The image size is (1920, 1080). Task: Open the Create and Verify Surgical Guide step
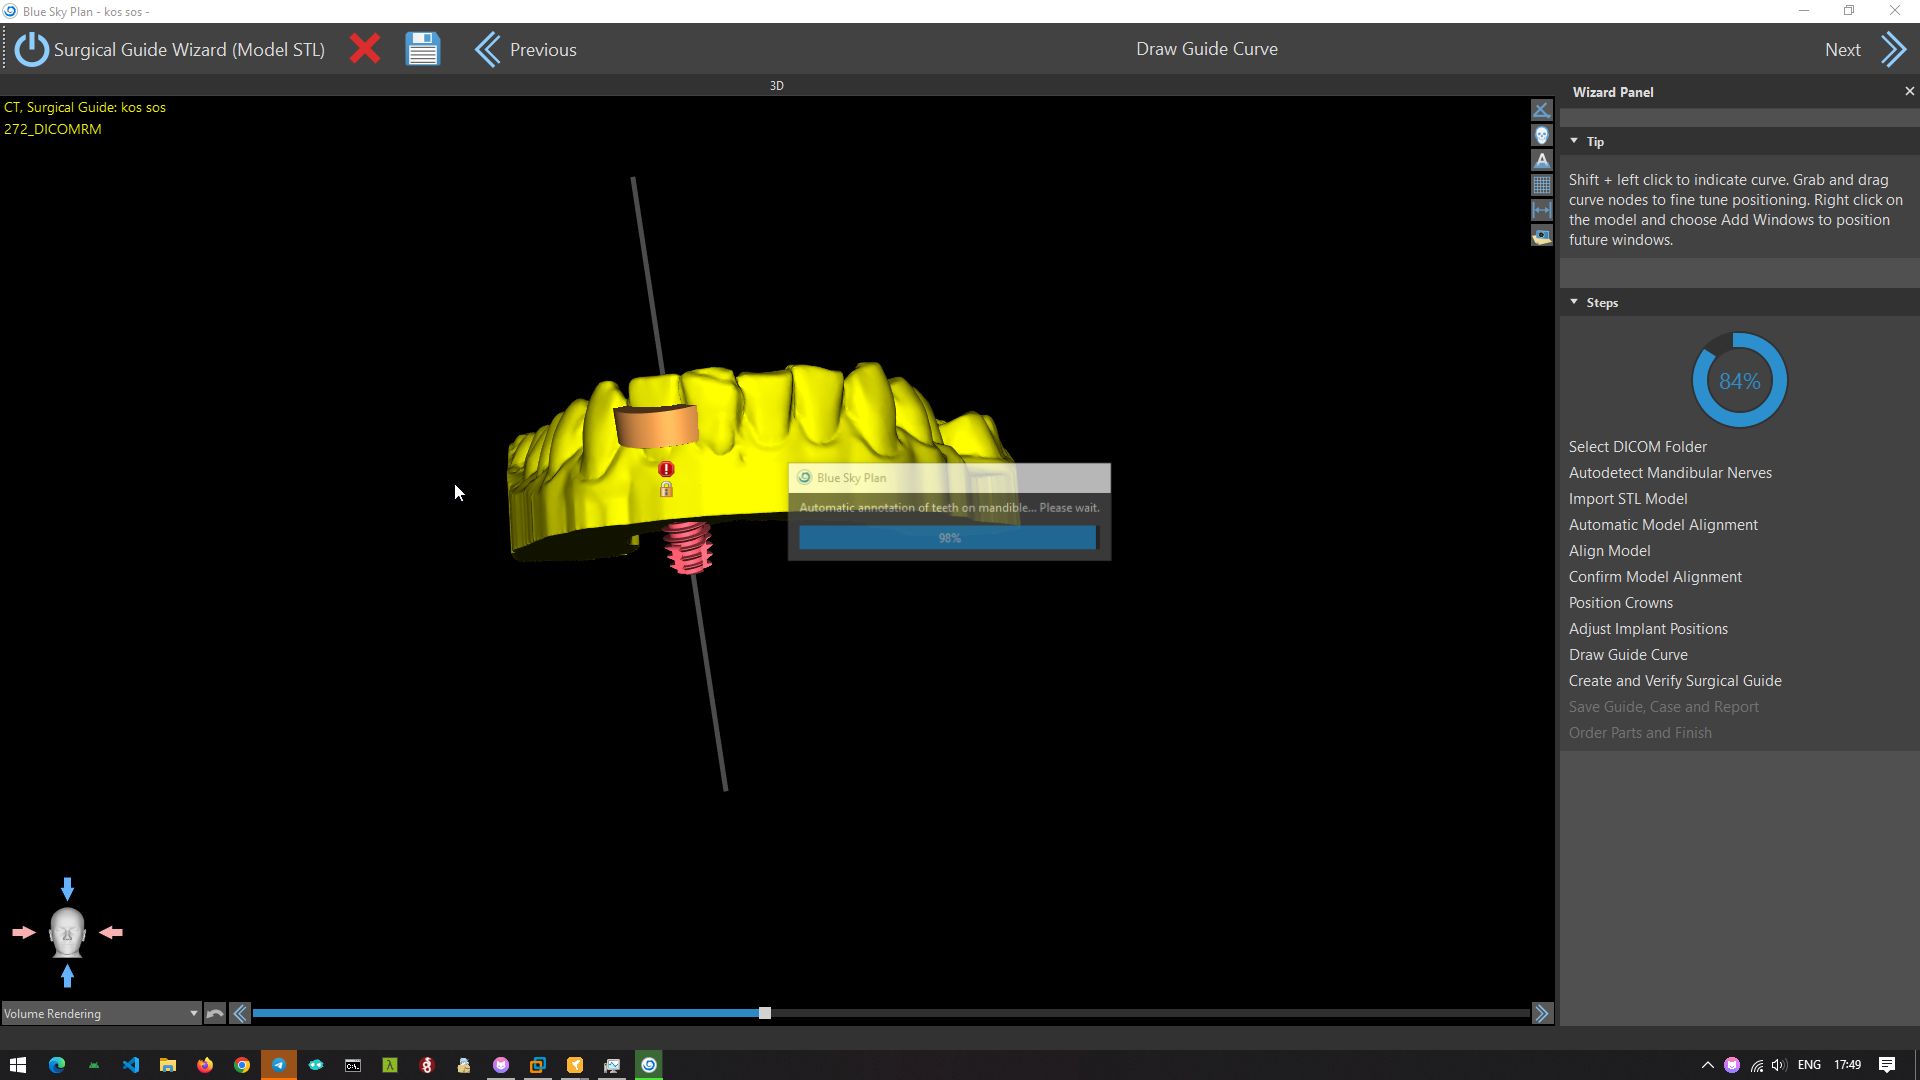tap(1674, 680)
